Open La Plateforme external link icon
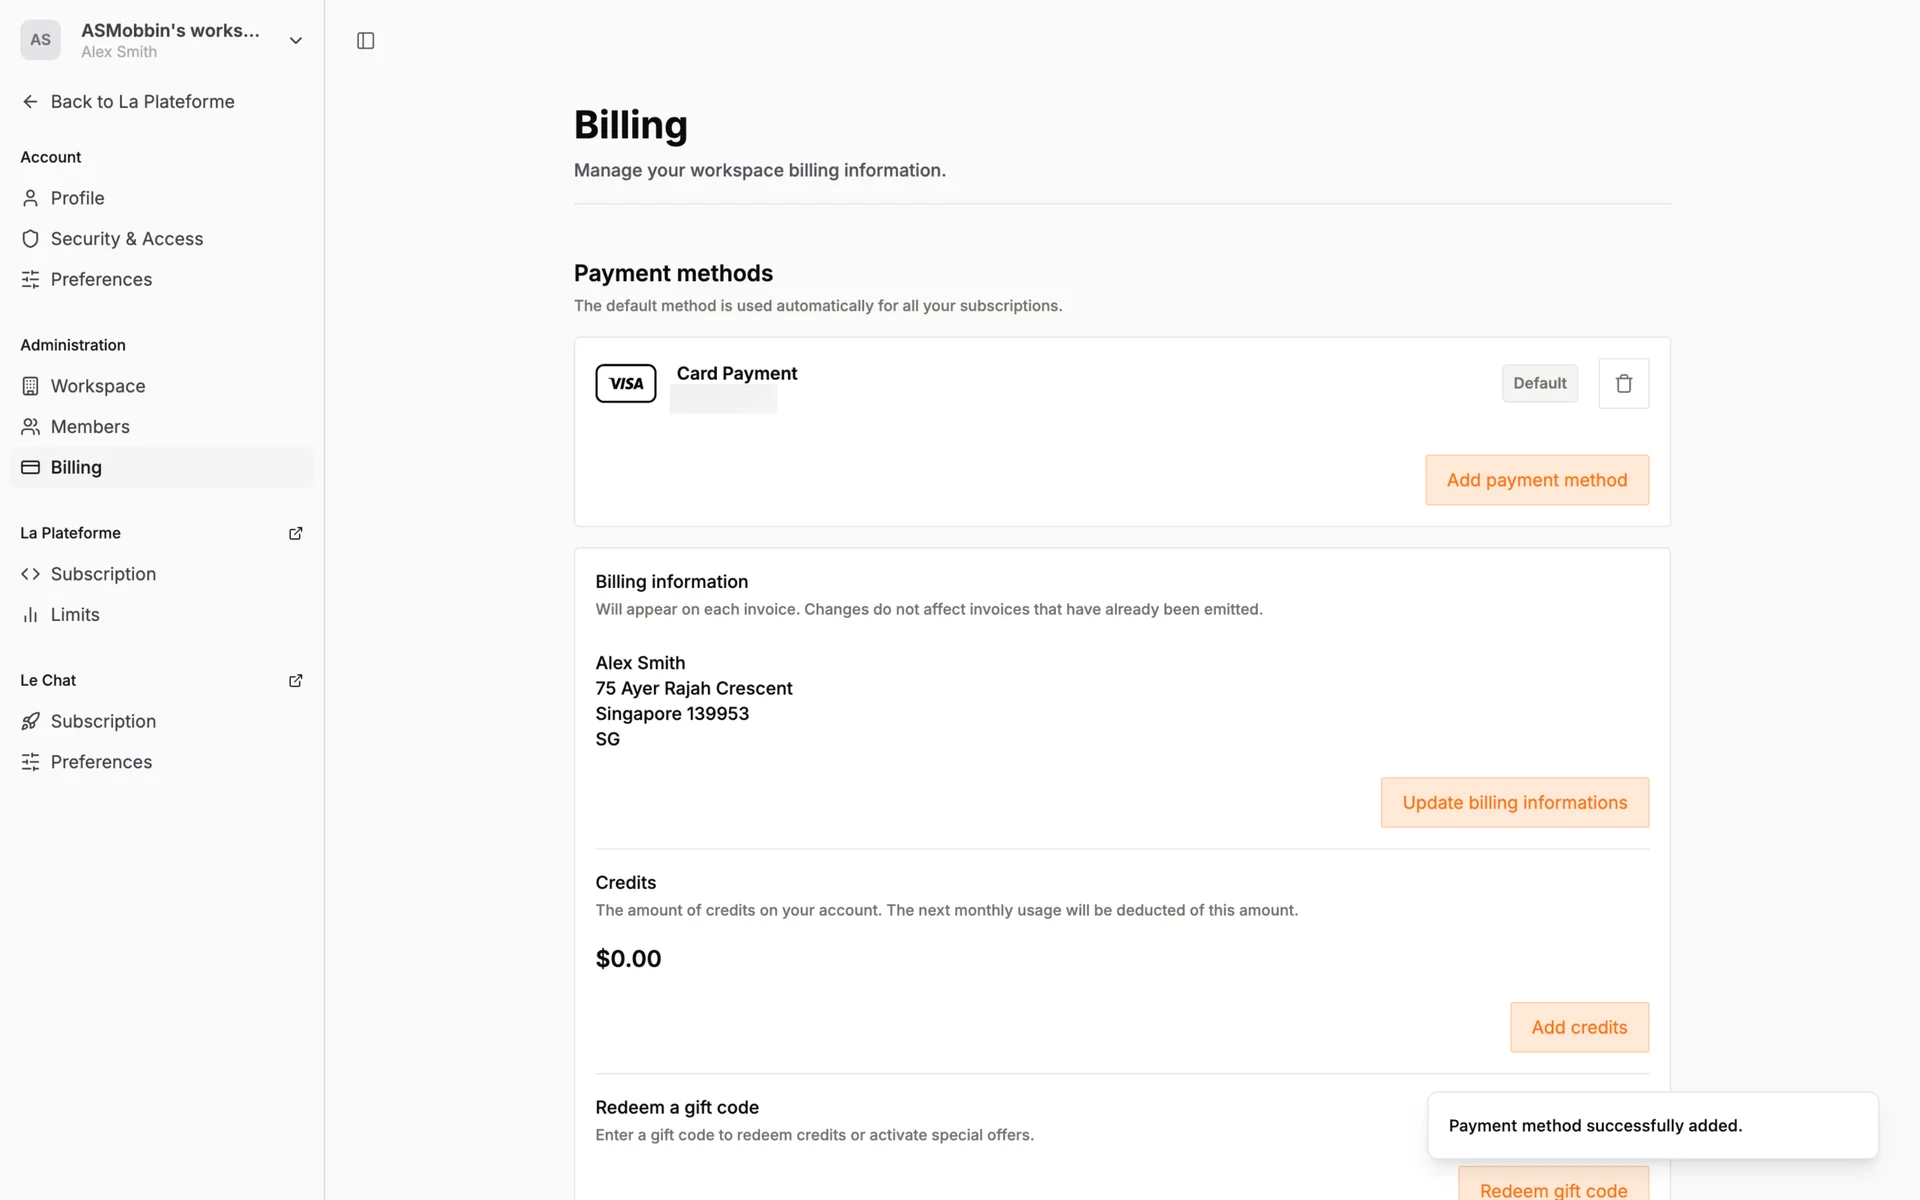The image size is (1920, 1200). tap(295, 533)
